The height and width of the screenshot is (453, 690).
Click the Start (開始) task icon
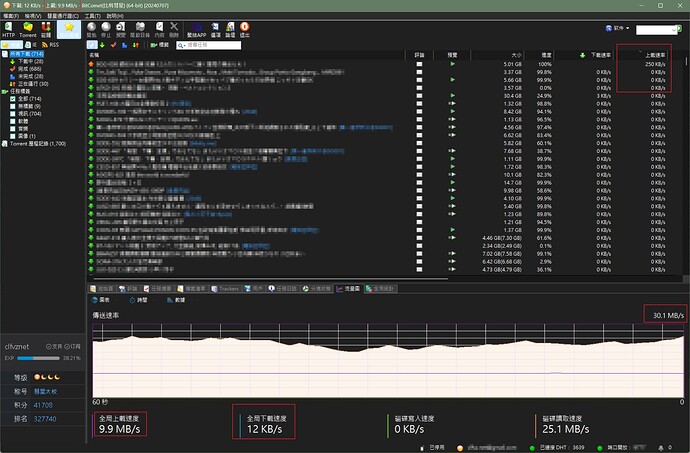(x=92, y=29)
